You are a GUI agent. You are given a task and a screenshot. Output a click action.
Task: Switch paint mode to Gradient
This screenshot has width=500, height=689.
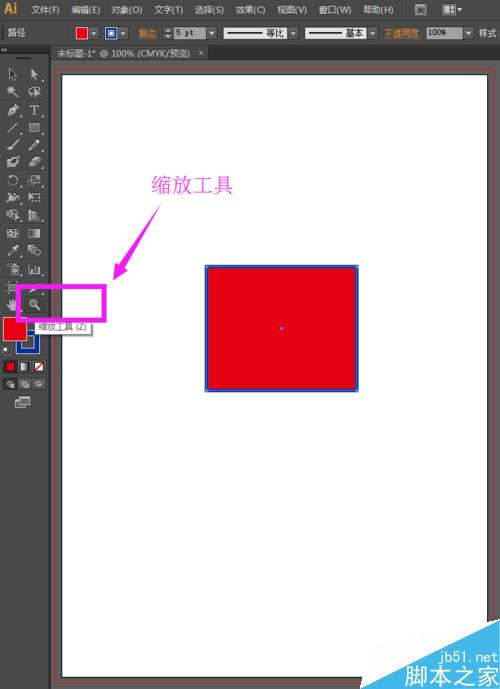coord(25,366)
